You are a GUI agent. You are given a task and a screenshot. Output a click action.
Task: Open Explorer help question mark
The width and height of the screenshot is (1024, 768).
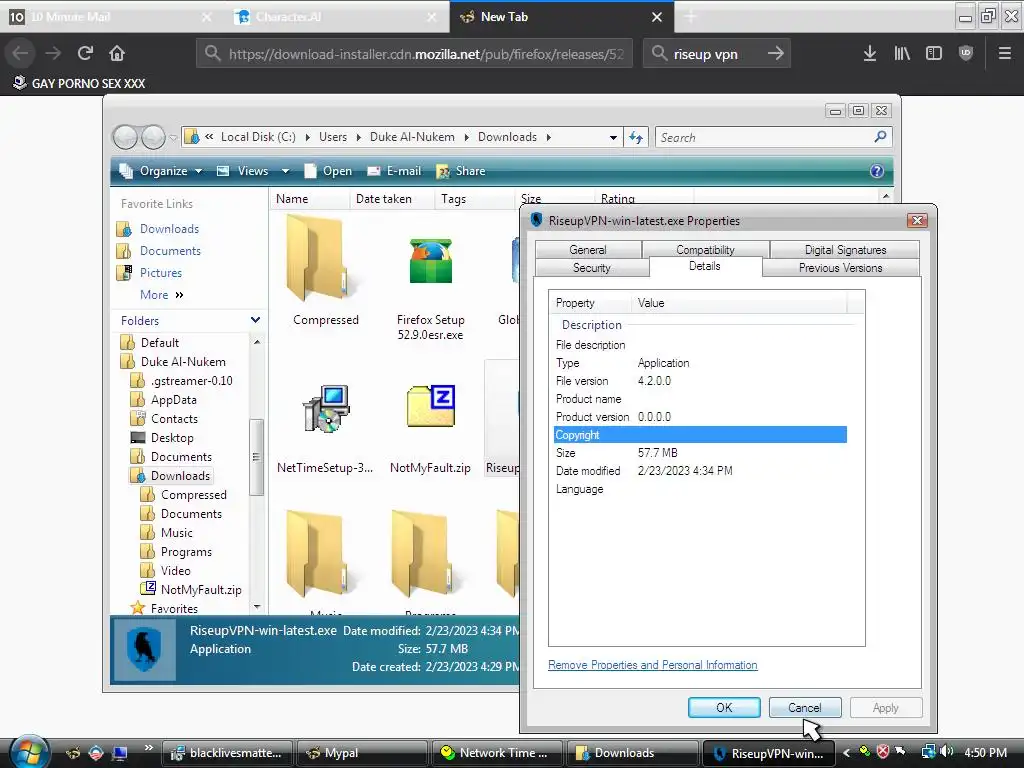(x=876, y=171)
